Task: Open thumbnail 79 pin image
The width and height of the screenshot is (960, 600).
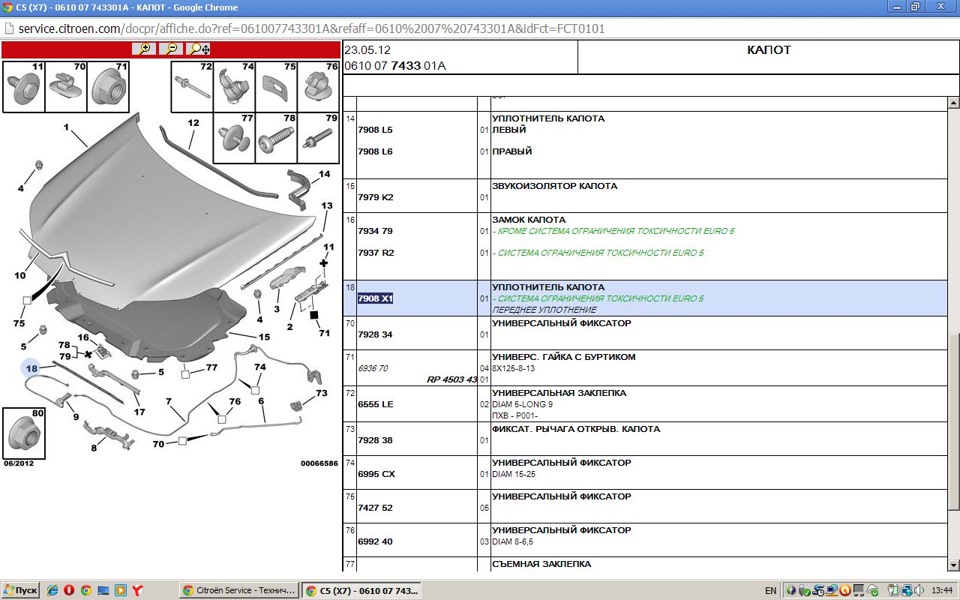Action: (318, 138)
